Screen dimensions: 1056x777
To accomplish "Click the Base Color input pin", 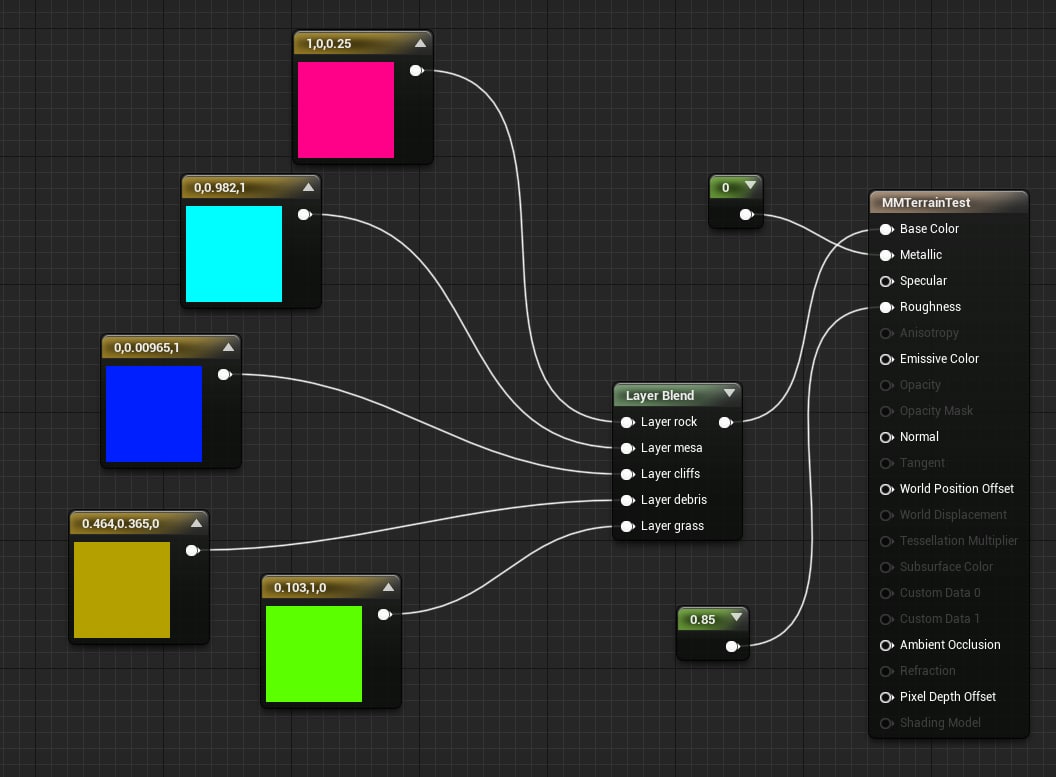I will [887, 229].
